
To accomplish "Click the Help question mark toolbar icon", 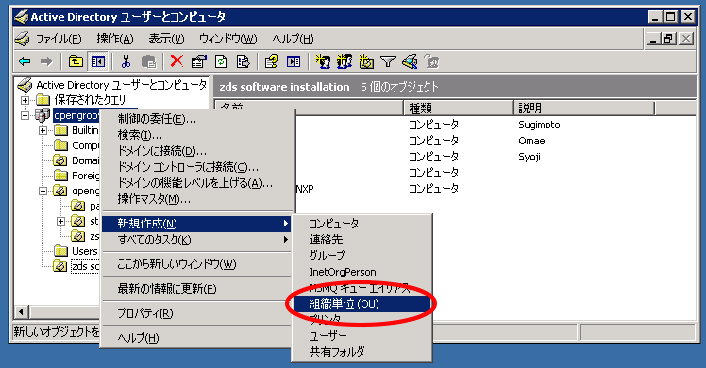I will click(x=271, y=61).
